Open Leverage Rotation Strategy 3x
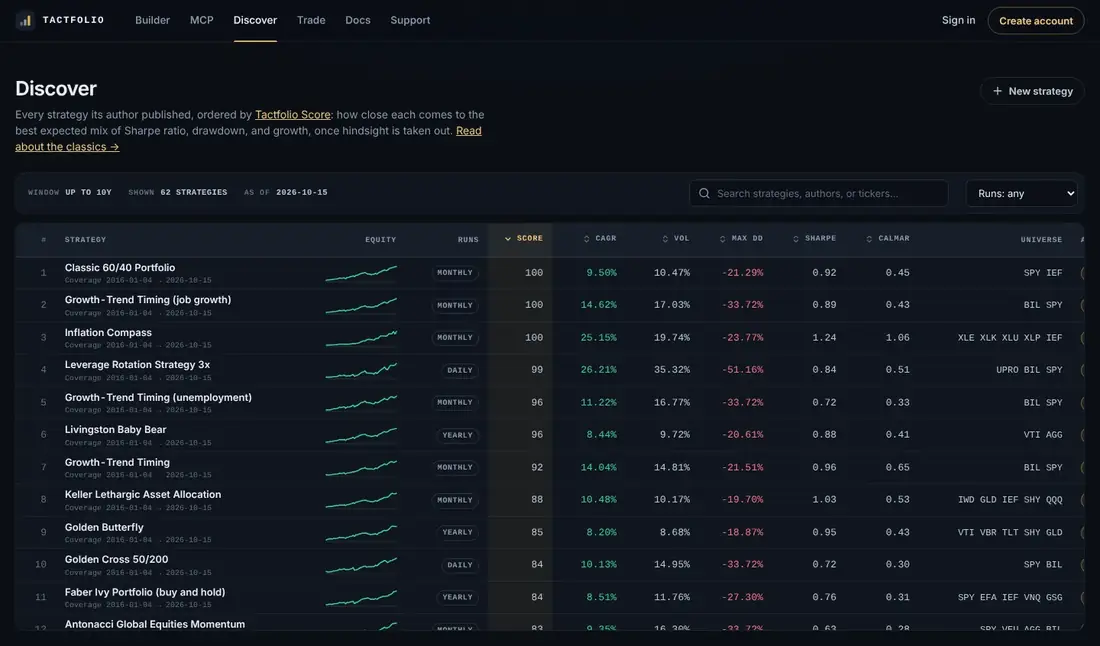The width and height of the screenshot is (1100, 646). [x=138, y=365]
